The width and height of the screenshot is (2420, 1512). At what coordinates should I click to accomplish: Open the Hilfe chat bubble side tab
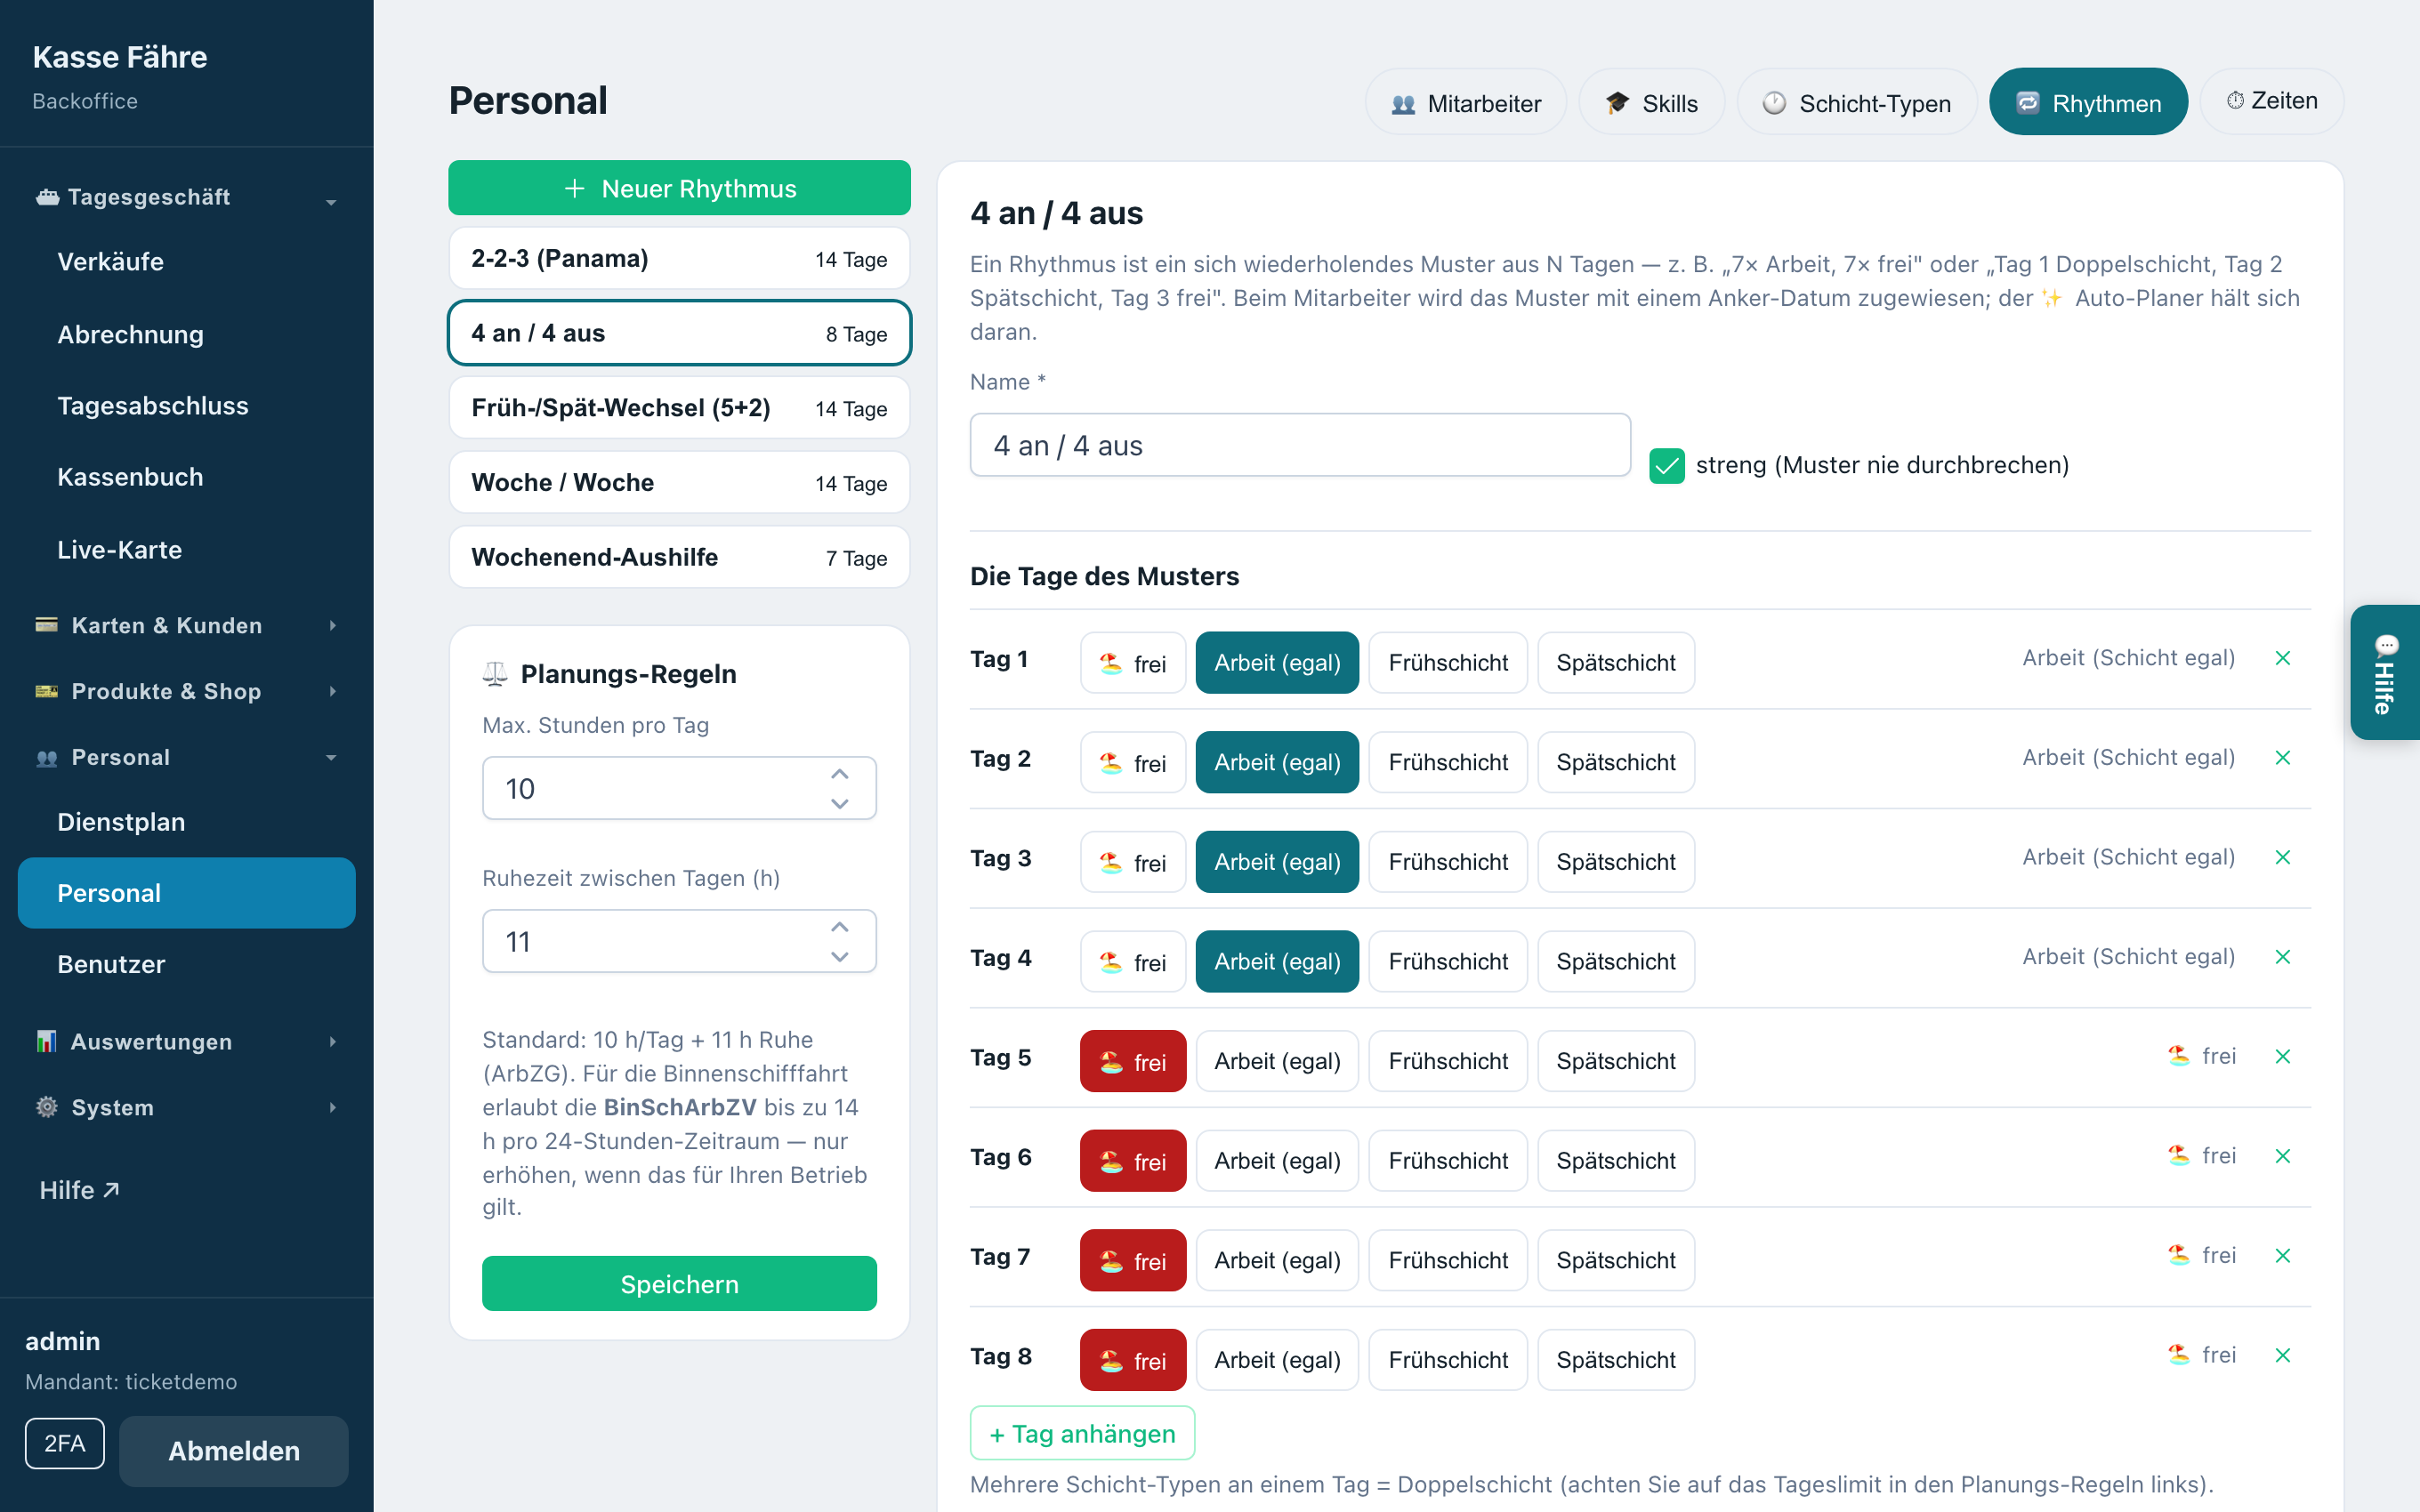click(x=2385, y=672)
